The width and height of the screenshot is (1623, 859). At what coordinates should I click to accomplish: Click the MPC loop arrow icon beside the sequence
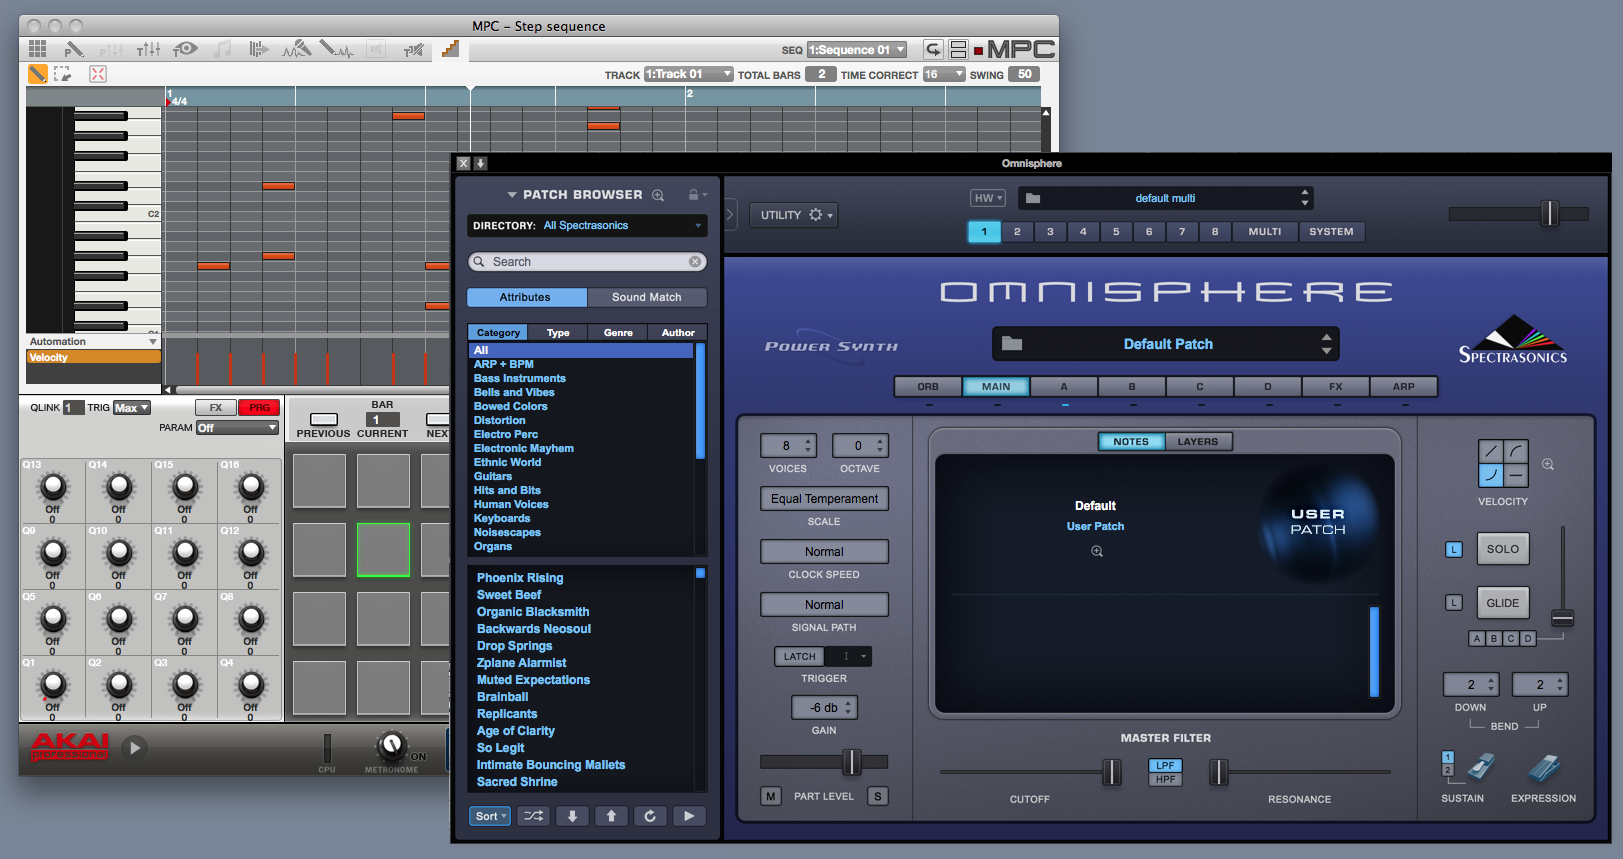click(932, 49)
